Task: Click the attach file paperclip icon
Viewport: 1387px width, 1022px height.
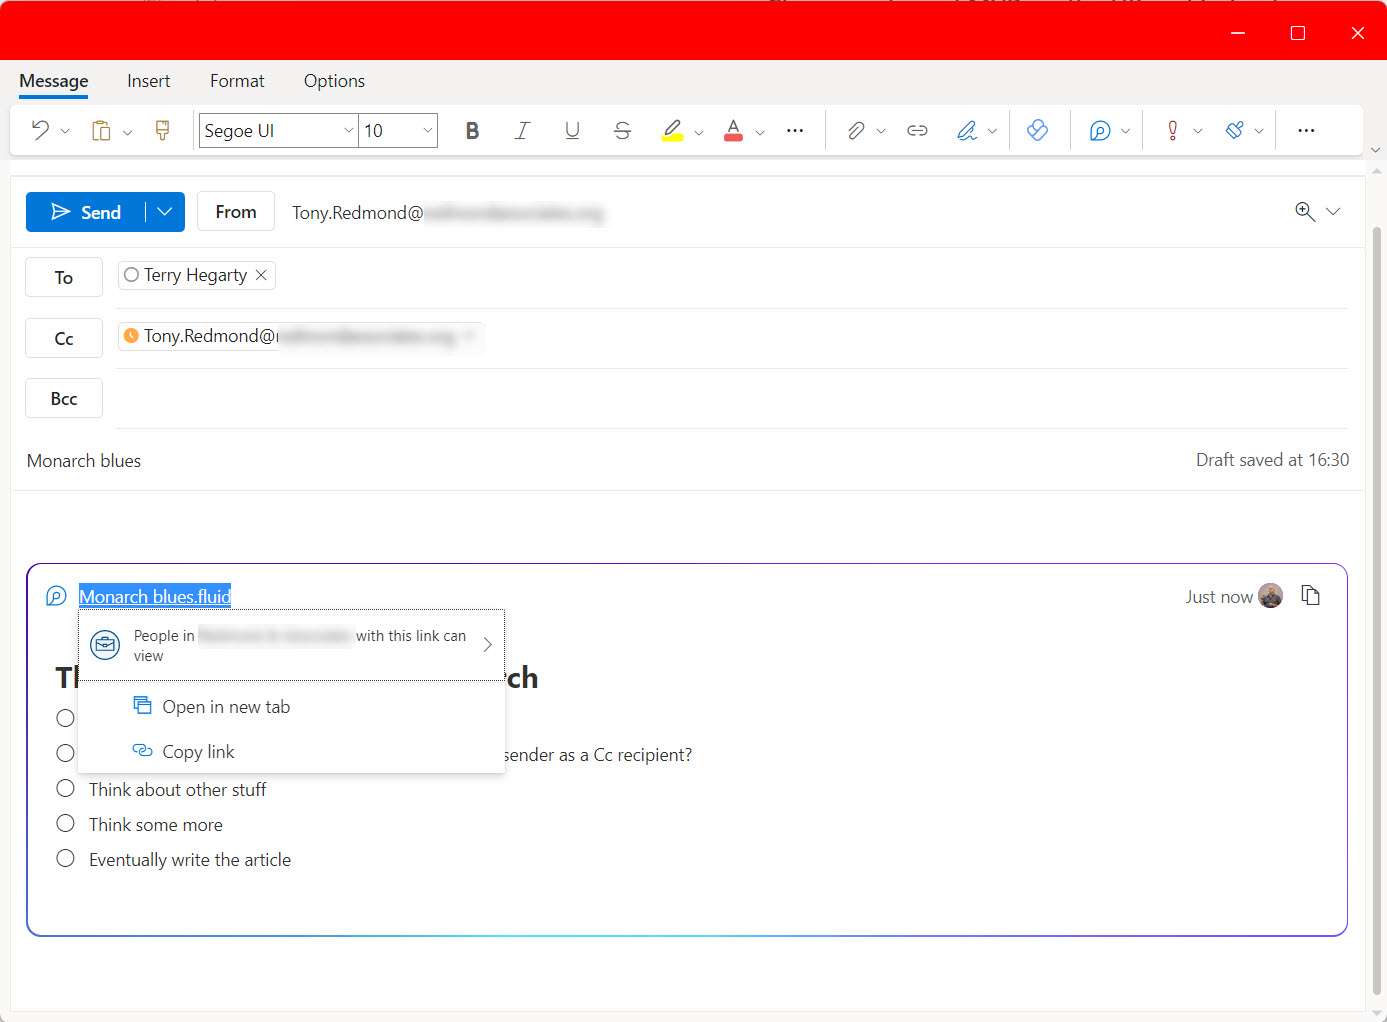Action: [x=855, y=131]
